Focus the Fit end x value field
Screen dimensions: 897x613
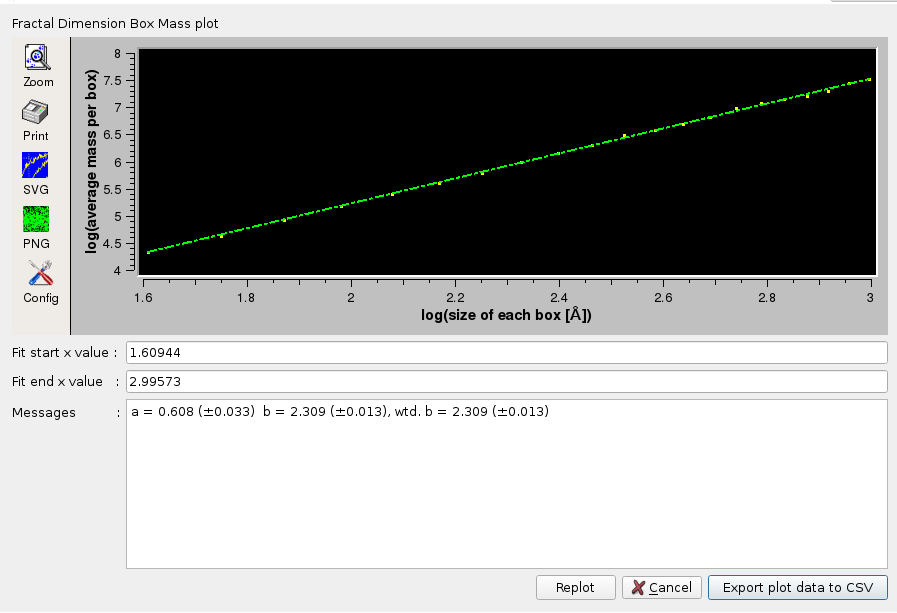pos(506,382)
